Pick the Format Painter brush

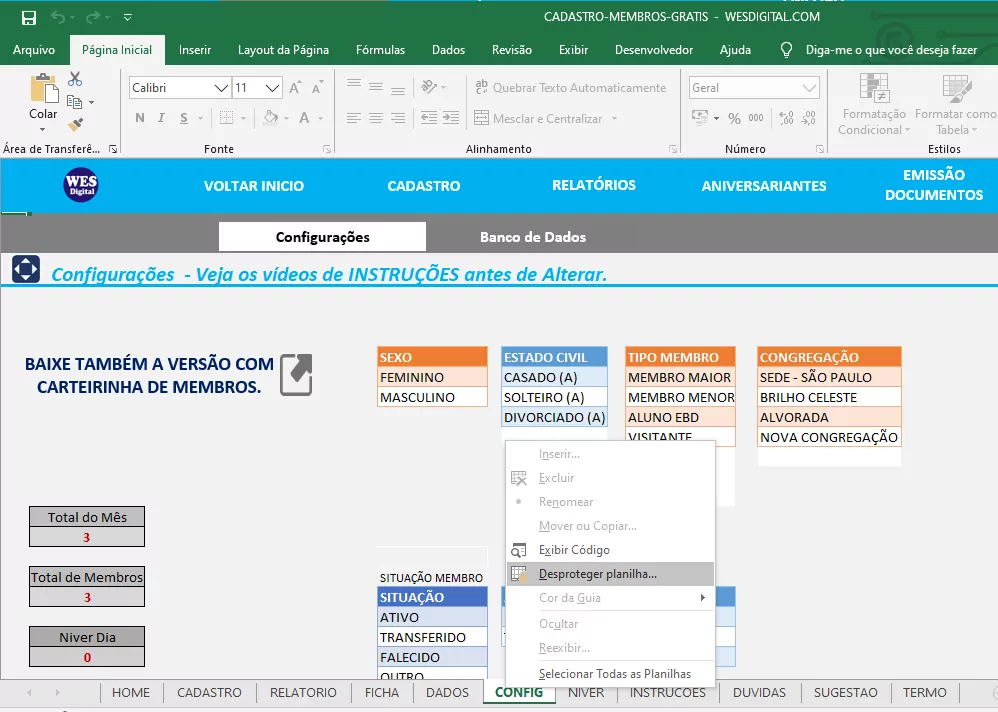pyautogui.click(x=75, y=125)
